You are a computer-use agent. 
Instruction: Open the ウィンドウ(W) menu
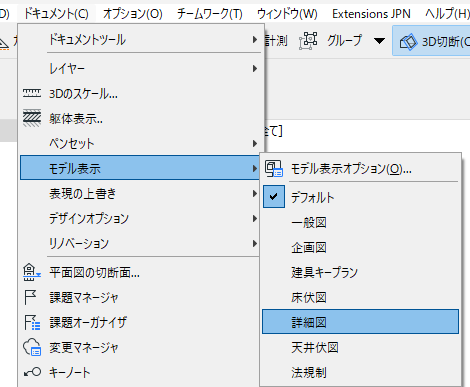[x=287, y=14]
